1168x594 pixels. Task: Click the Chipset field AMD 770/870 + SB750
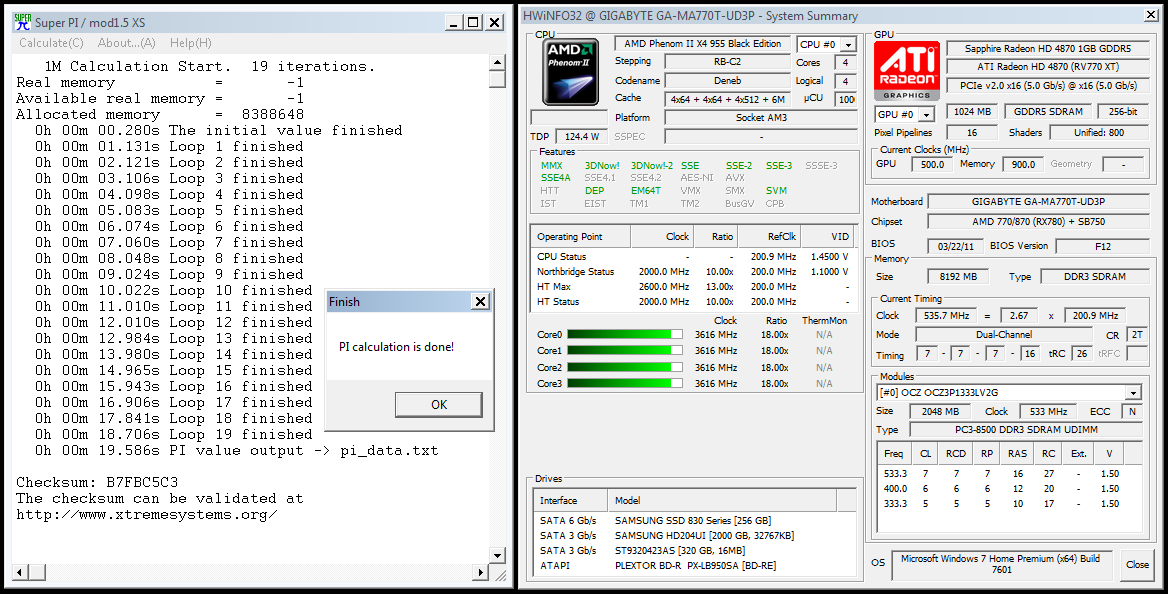pos(1038,221)
